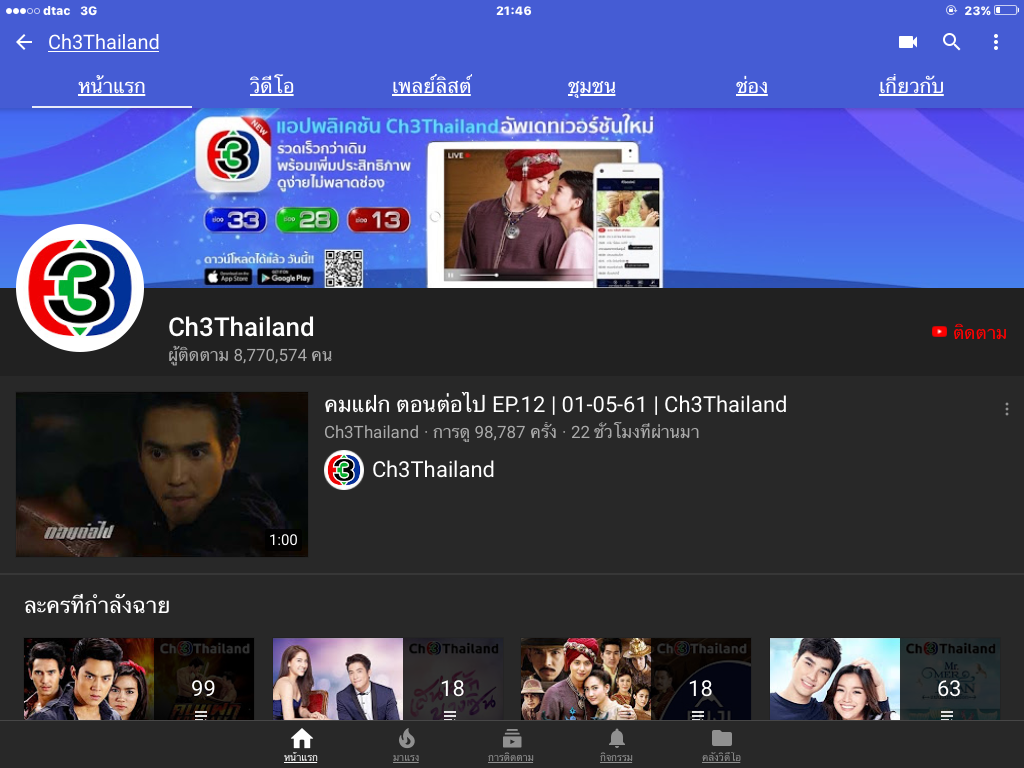Tap the Google Play badge in banner
The width and height of the screenshot is (1024, 768).
285,277
